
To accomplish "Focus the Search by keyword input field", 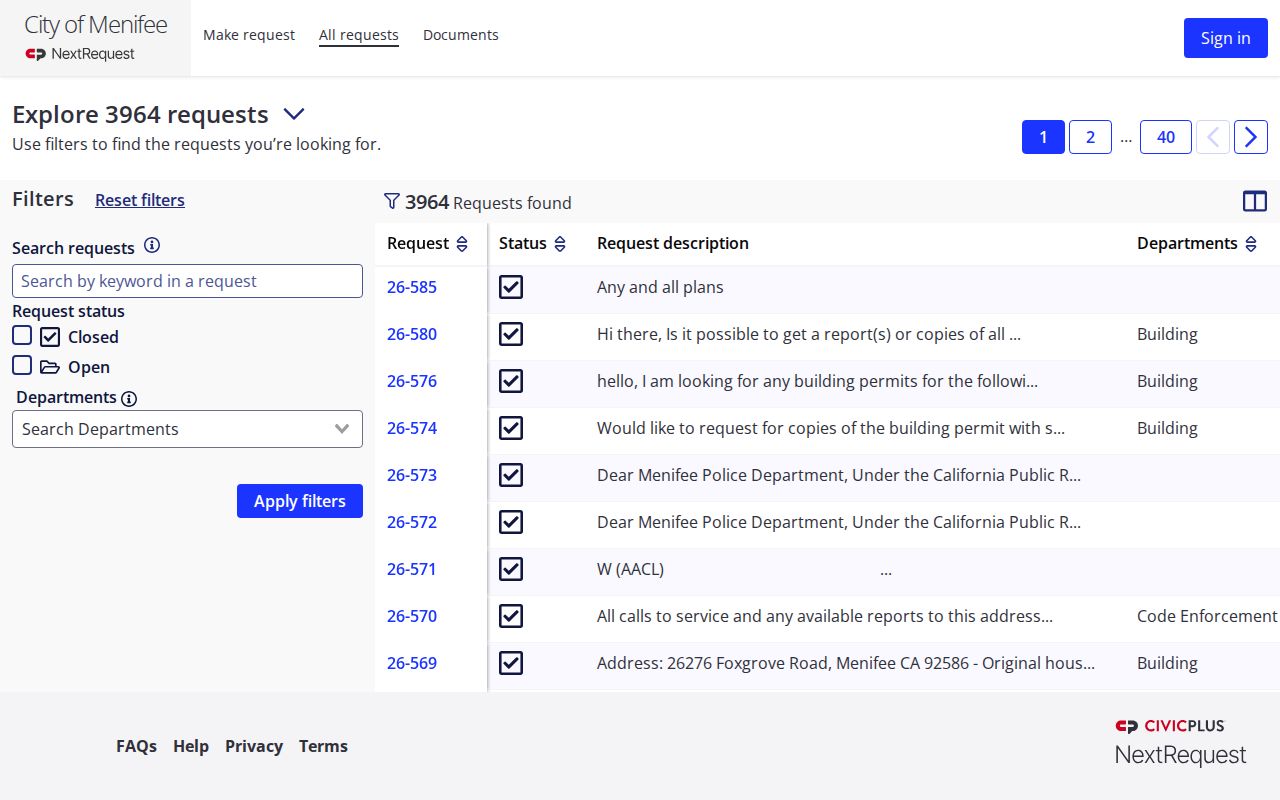I will coord(187,281).
